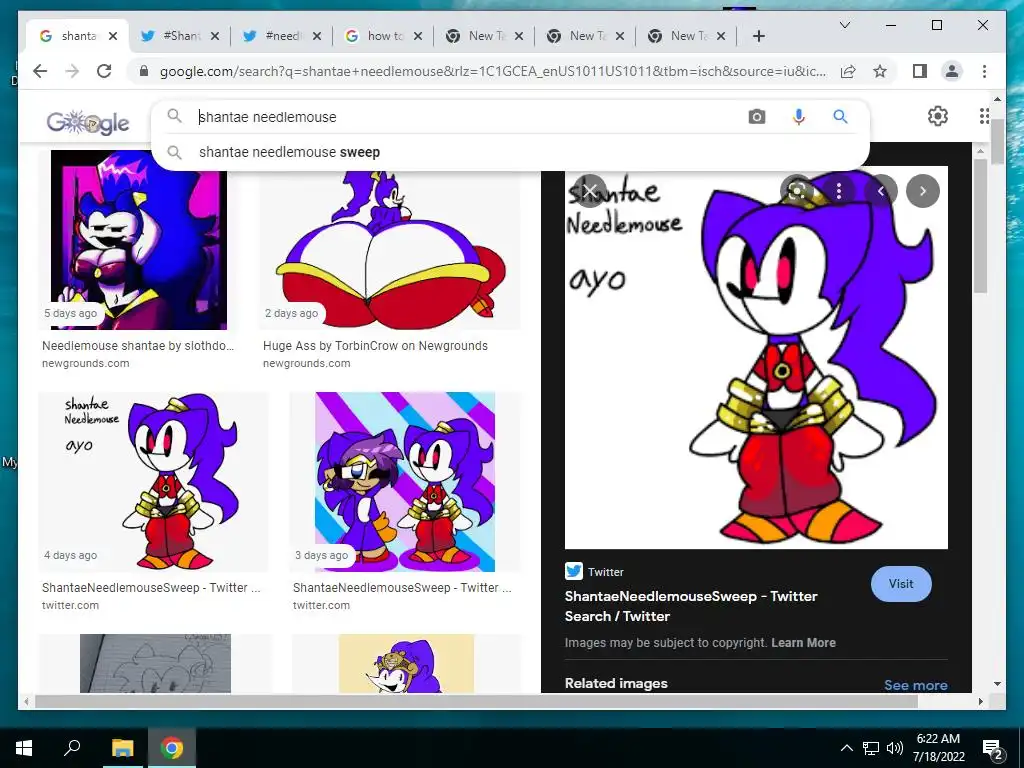This screenshot has width=1024, height=768.
Task: Click the forward navigation arrow
Action: click(x=72, y=71)
